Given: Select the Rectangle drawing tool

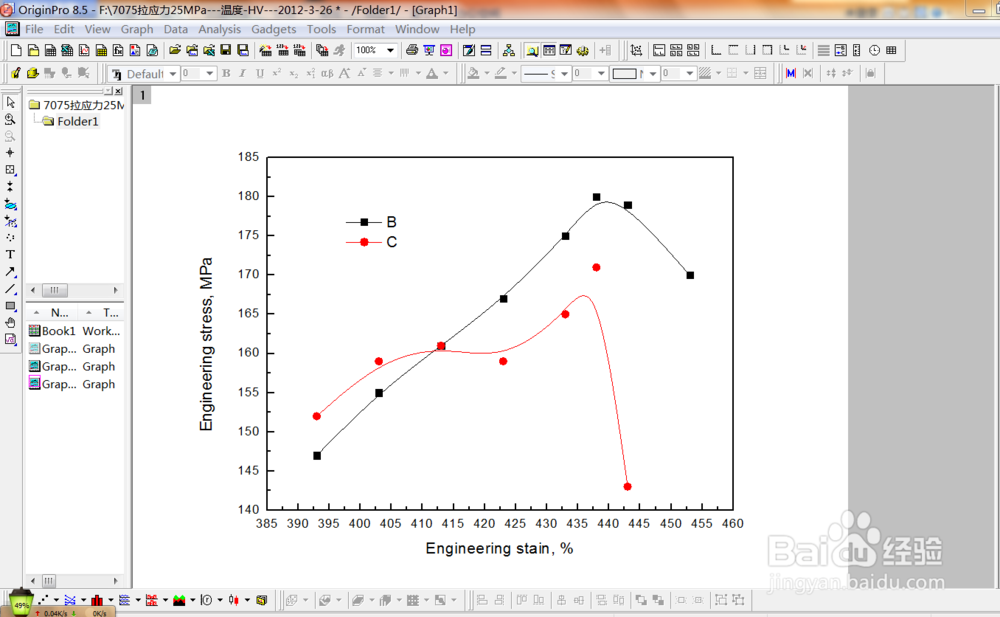Looking at the screenshot, I should tap(10, 306).
